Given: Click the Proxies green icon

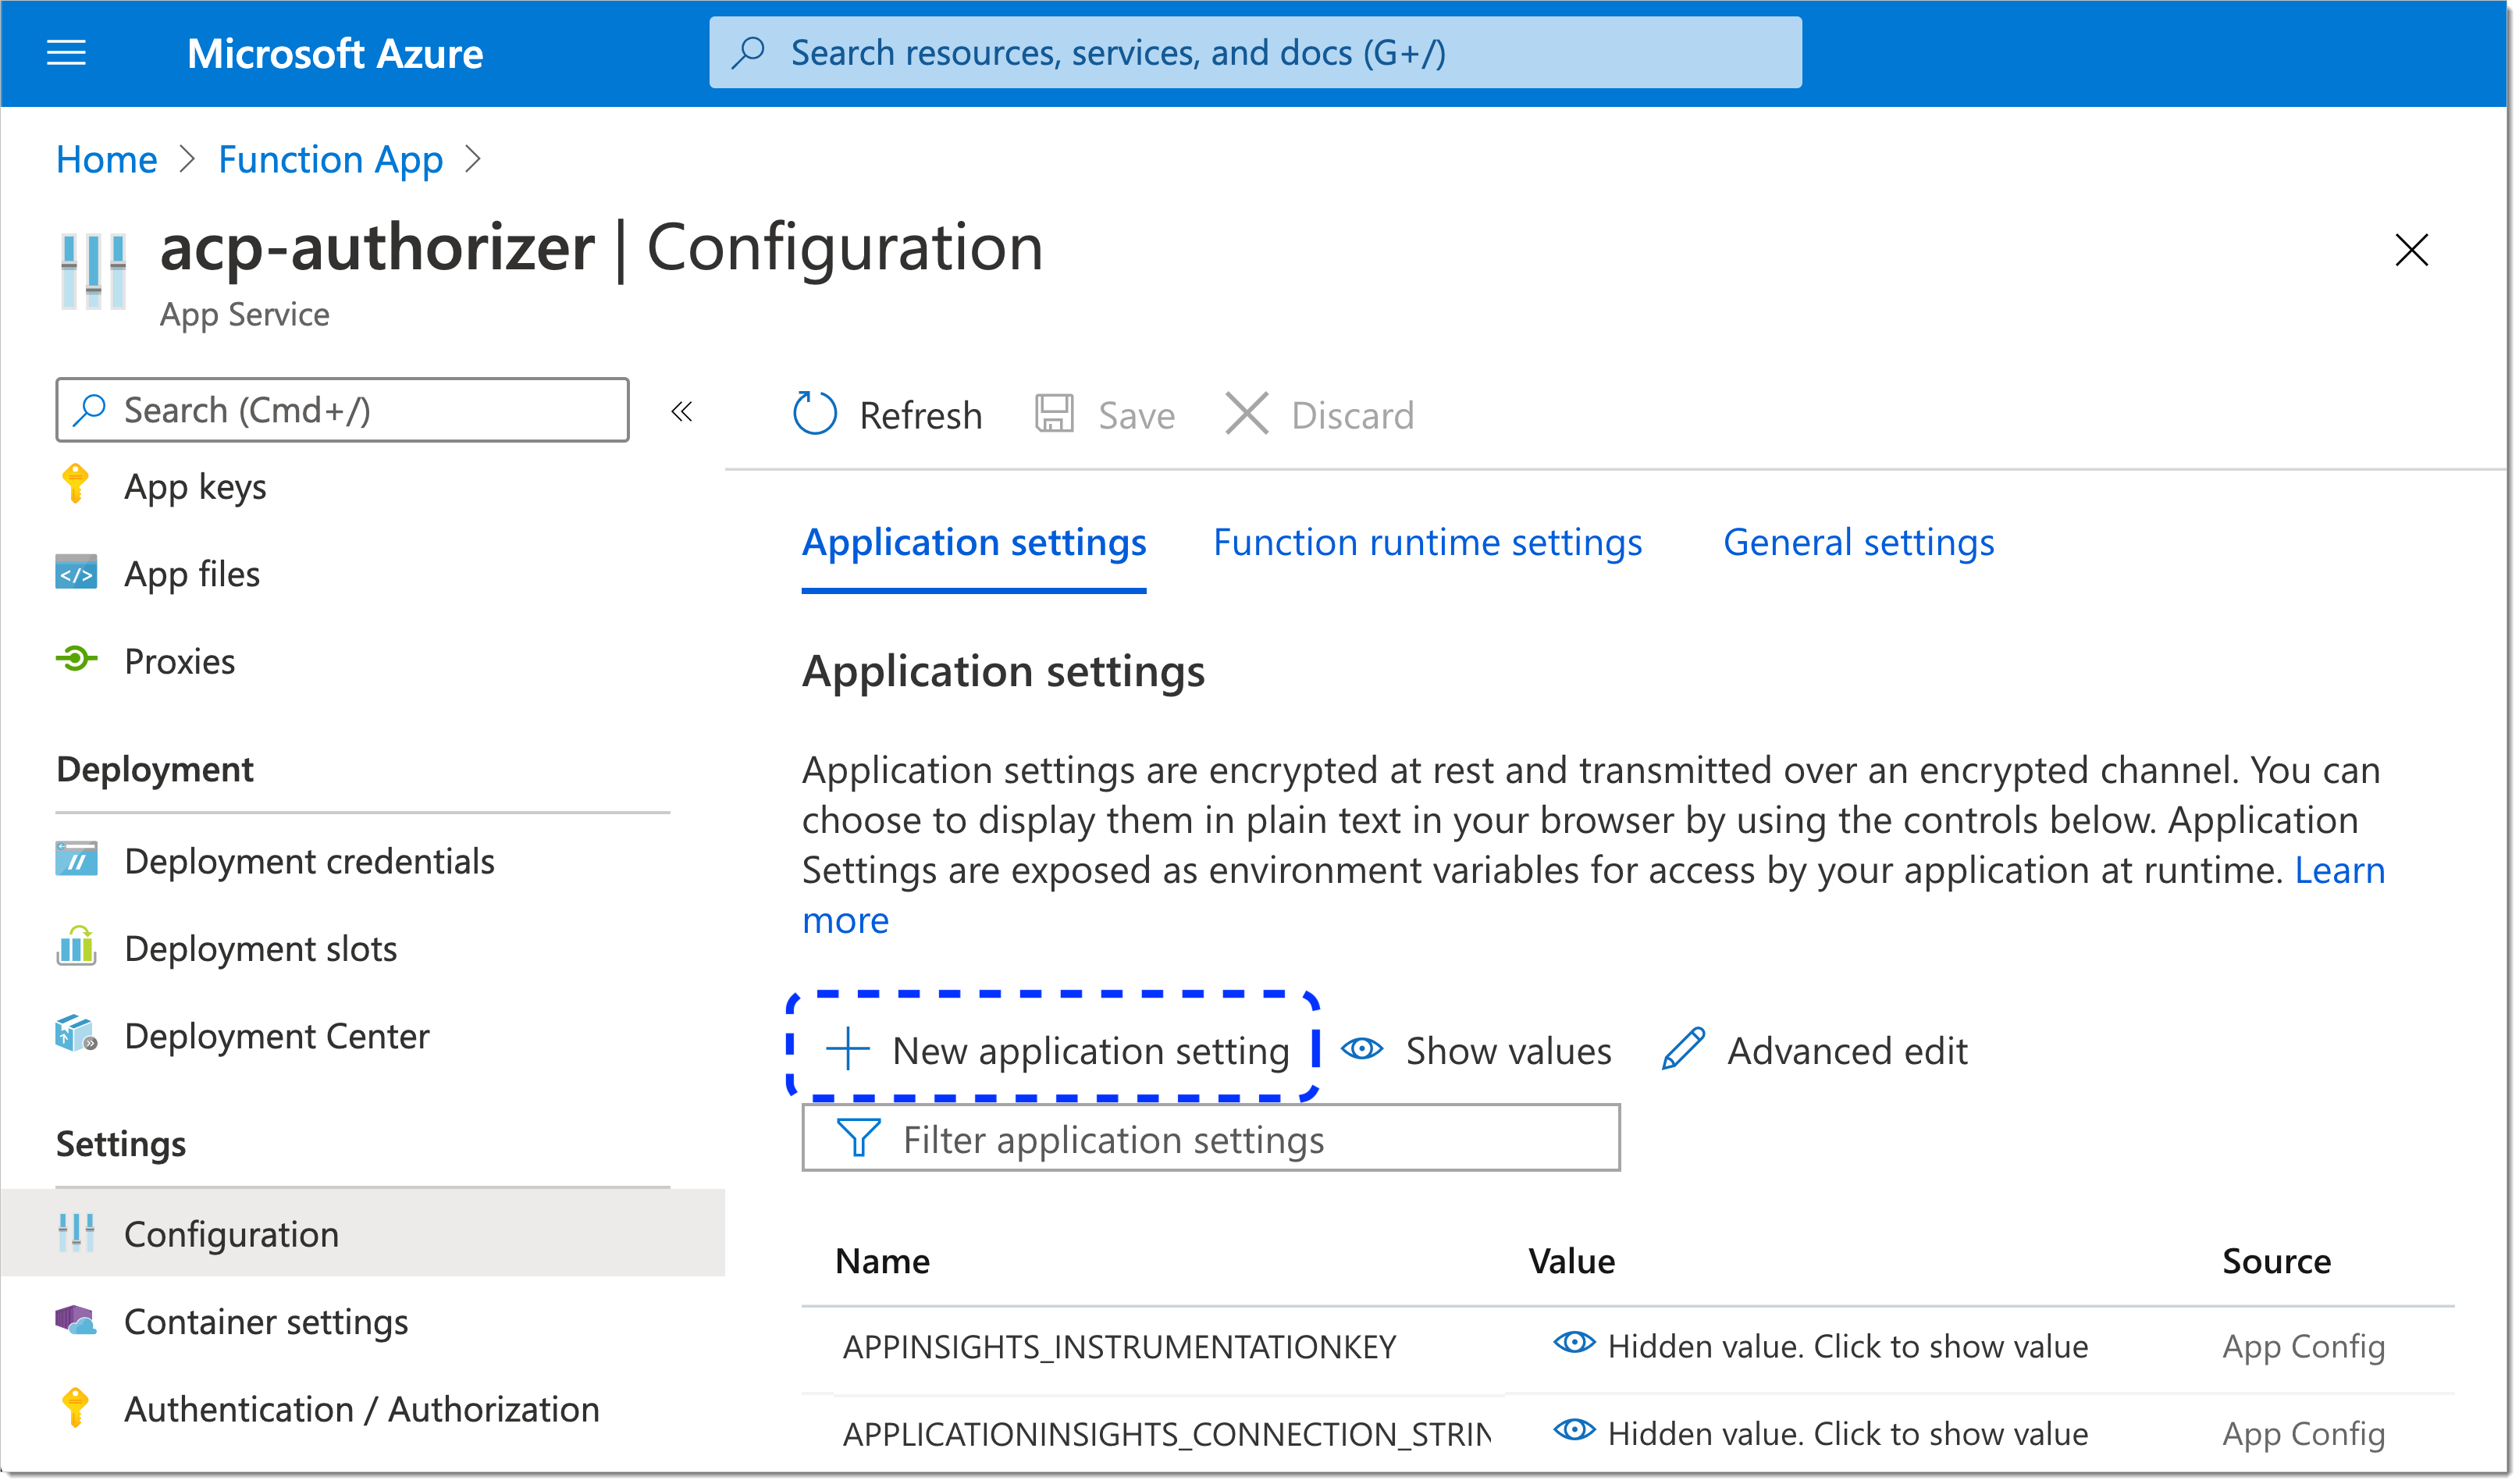Looking at the screenshot, I should click(77, 659).
